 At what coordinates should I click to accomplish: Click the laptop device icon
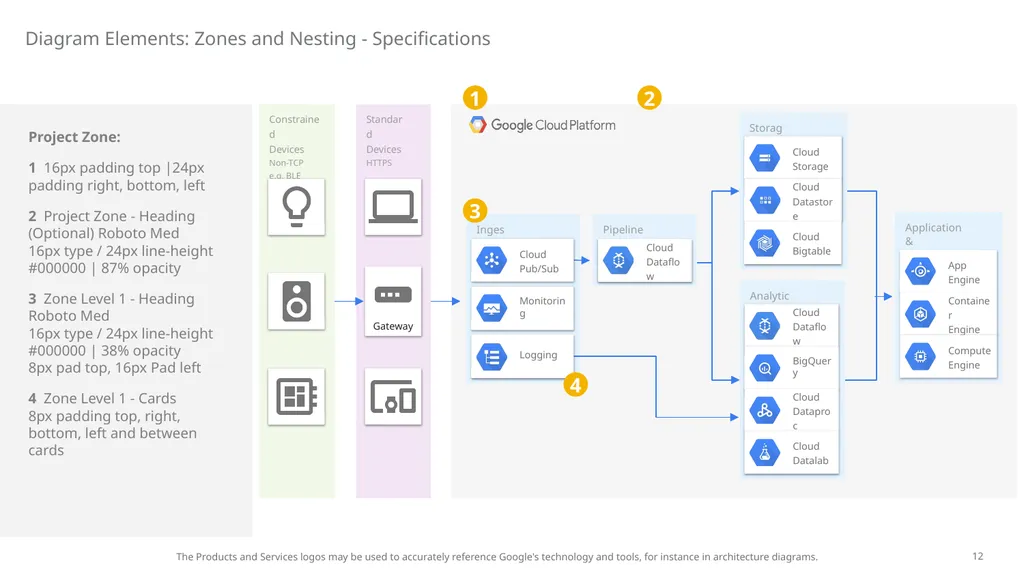[x=393, y=207]
